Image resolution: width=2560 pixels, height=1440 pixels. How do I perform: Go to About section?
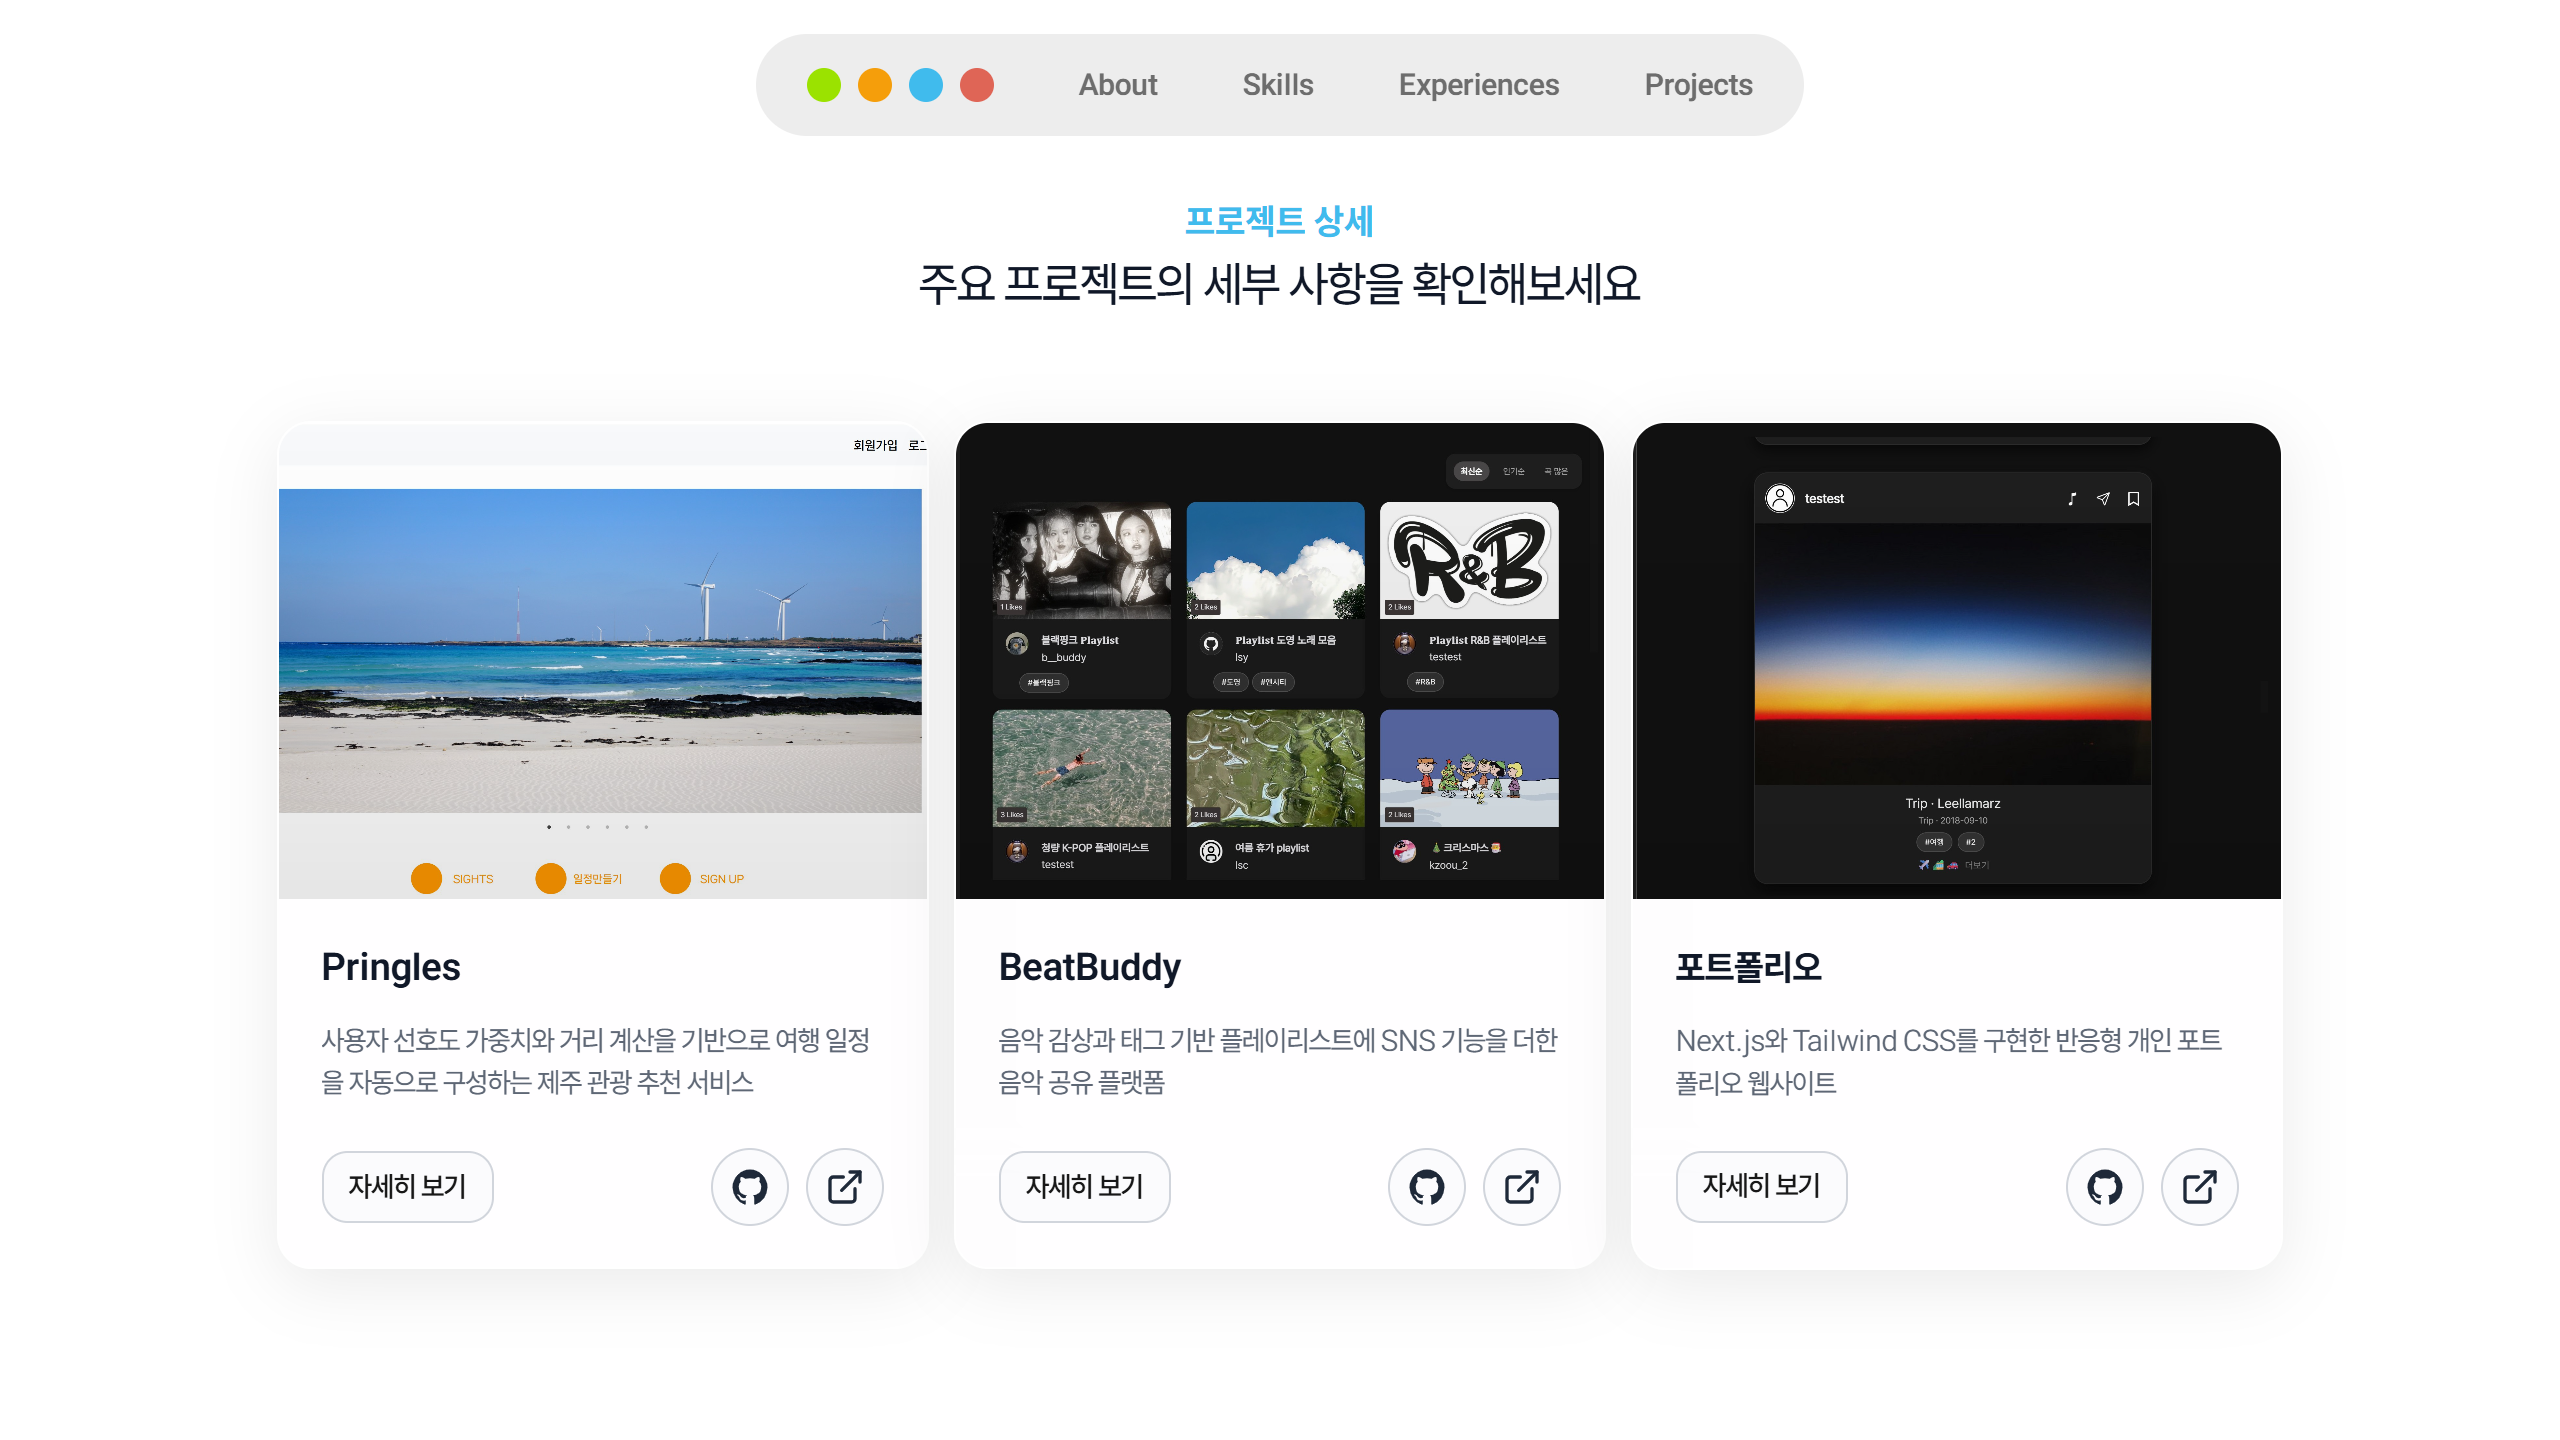point(1117,85)
